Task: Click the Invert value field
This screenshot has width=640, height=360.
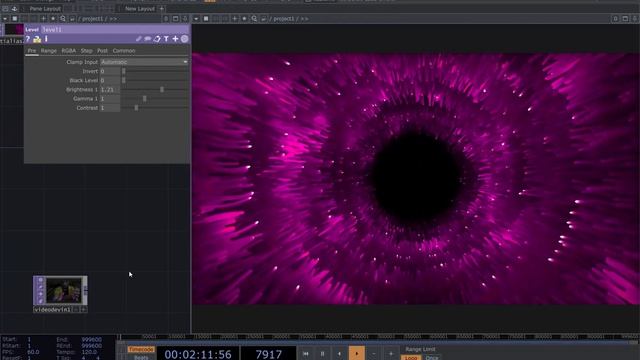Action: pyautogui.click(x=110, y=71)
